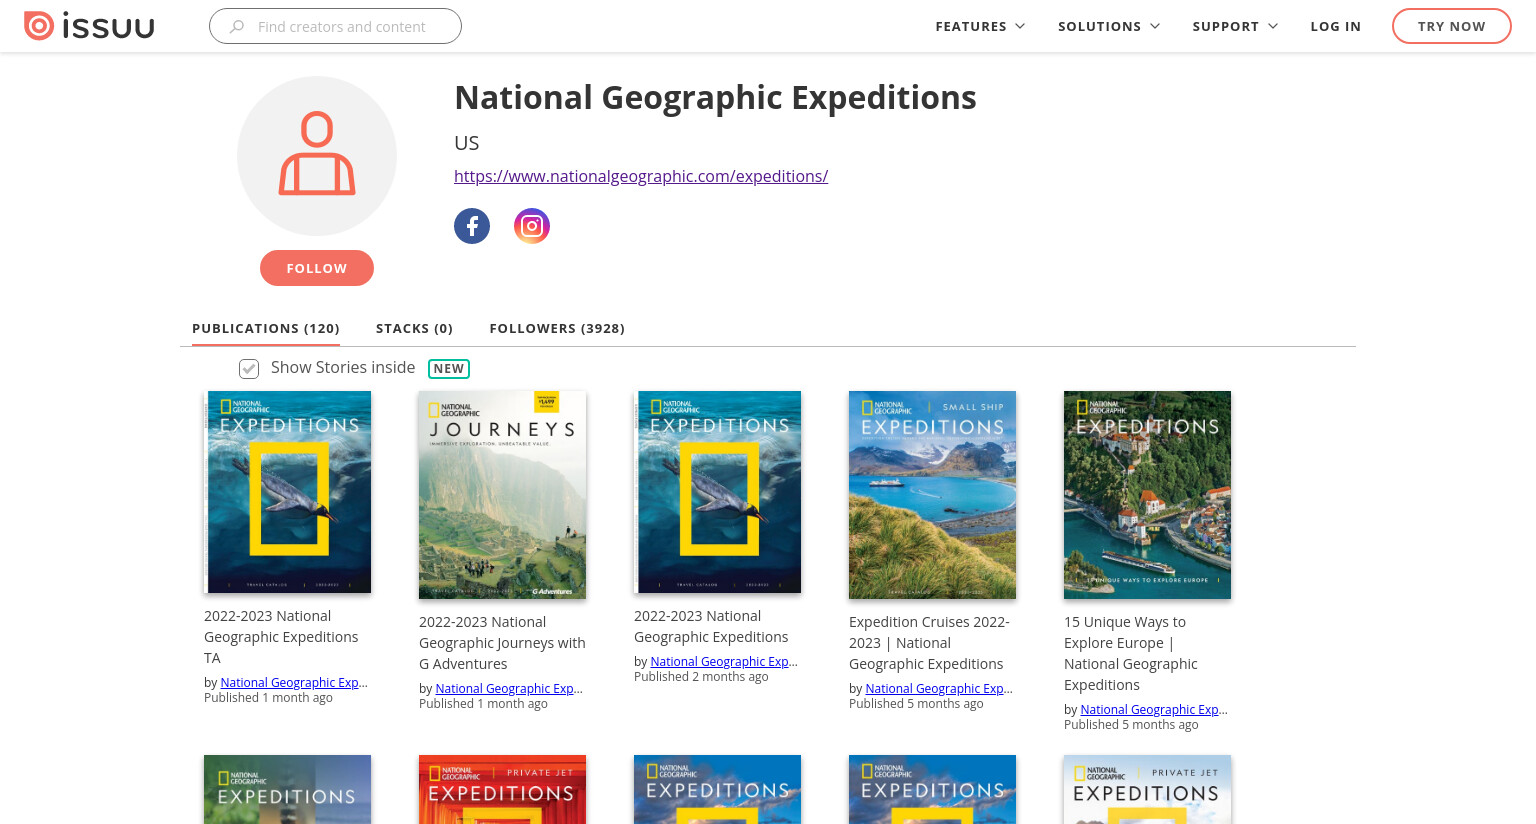The height and width of the screenshot is (824, 1536).
Task: Open the nationalgeographic.com expeditions link
Action: (x=641, y=176)
